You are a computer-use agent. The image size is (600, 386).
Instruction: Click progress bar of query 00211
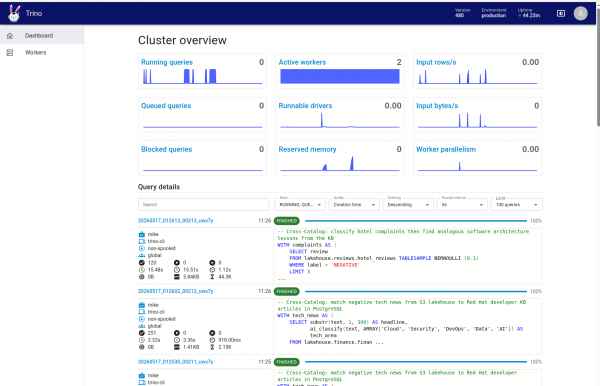pos(416,362)
